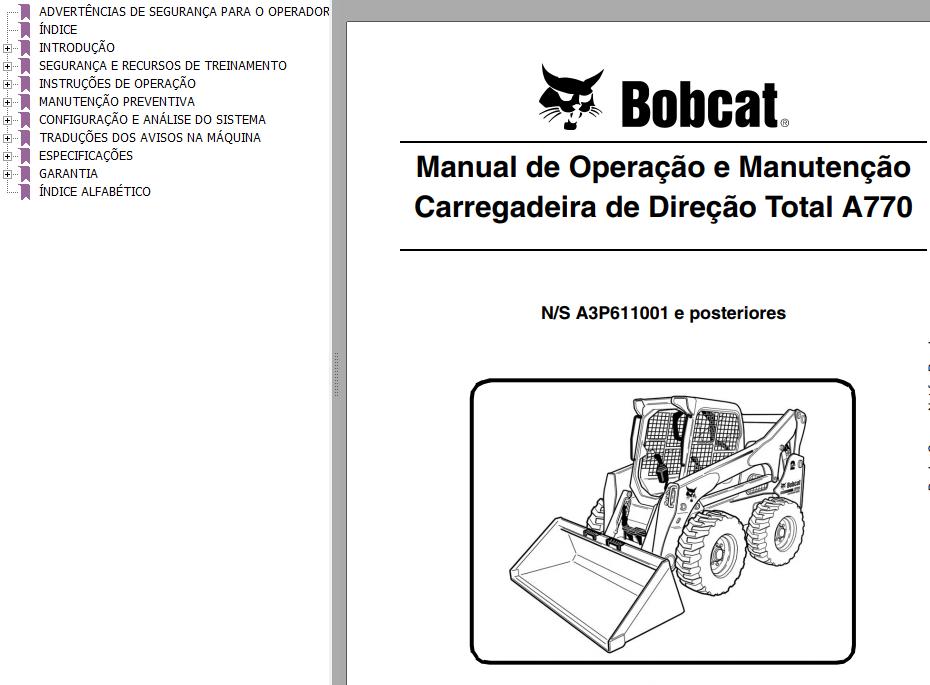Open ADVERTÊNCIAS DE SEGURANÇA PARA O OPERADOR
930x685 pixels.
[184, 12]
